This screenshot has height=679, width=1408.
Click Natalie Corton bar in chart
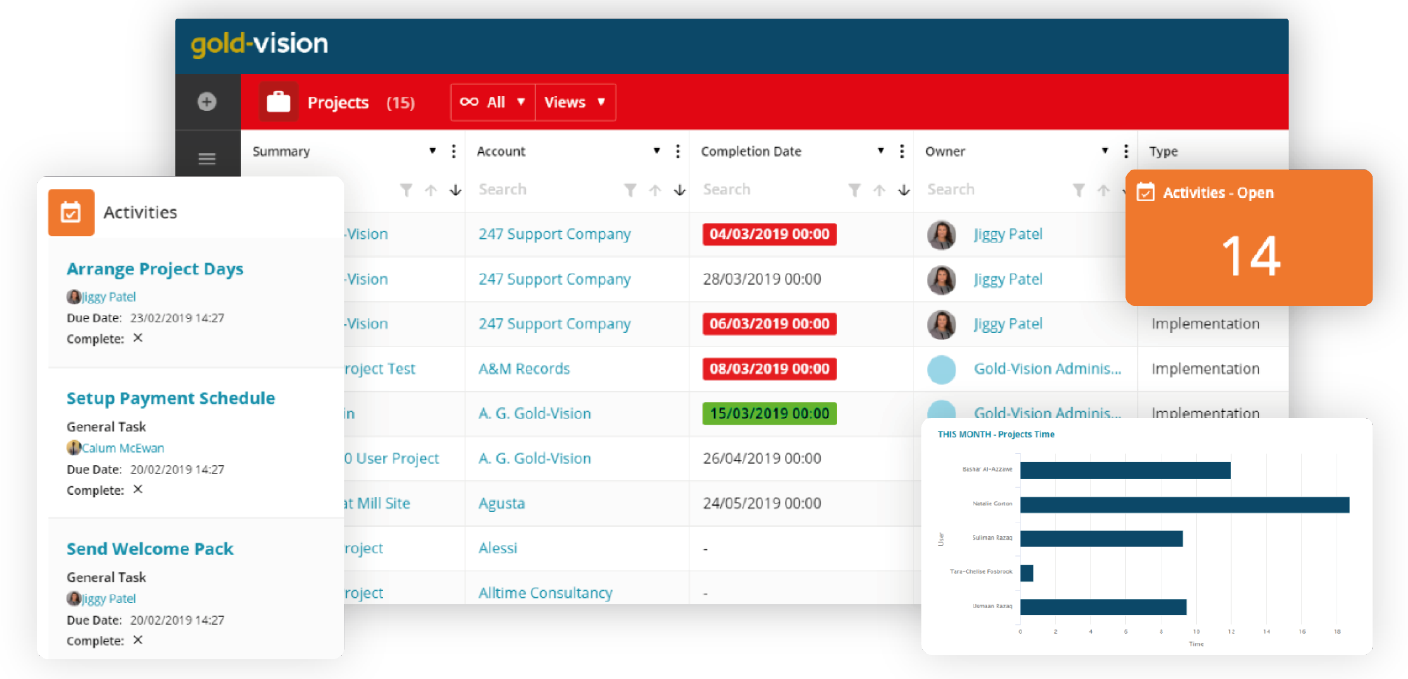click(x=1185, y=504)
